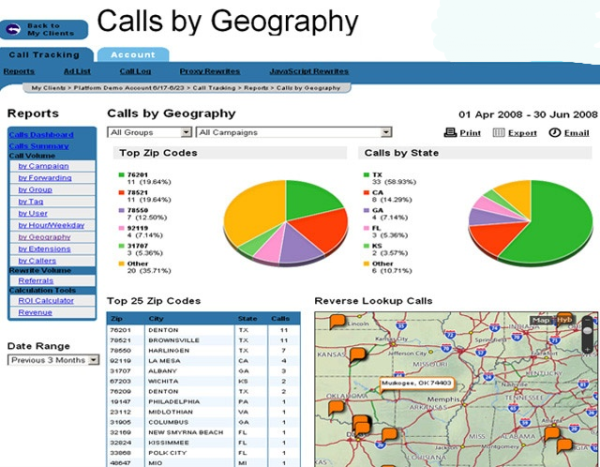
Task: Click the Map view button
Action: click(542, 320)
